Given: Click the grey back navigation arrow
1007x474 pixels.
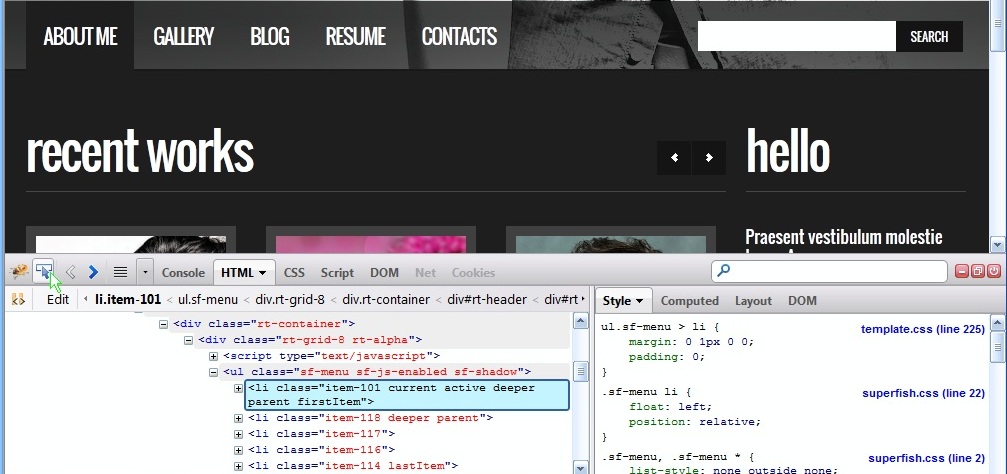Looking at the screenshot, I should click(x=70, y=271).
